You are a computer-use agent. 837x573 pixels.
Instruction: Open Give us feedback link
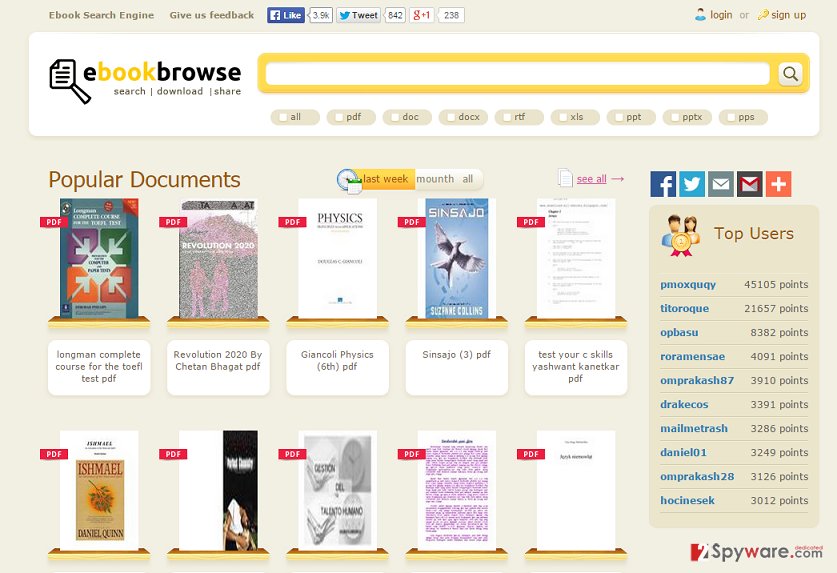point(212,15)
